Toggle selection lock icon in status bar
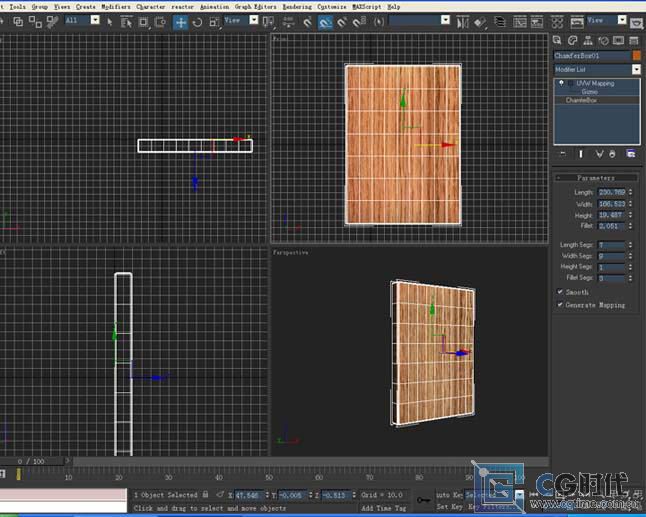The width and height of the screenshot is (646, 517). [x=205, y=494]
